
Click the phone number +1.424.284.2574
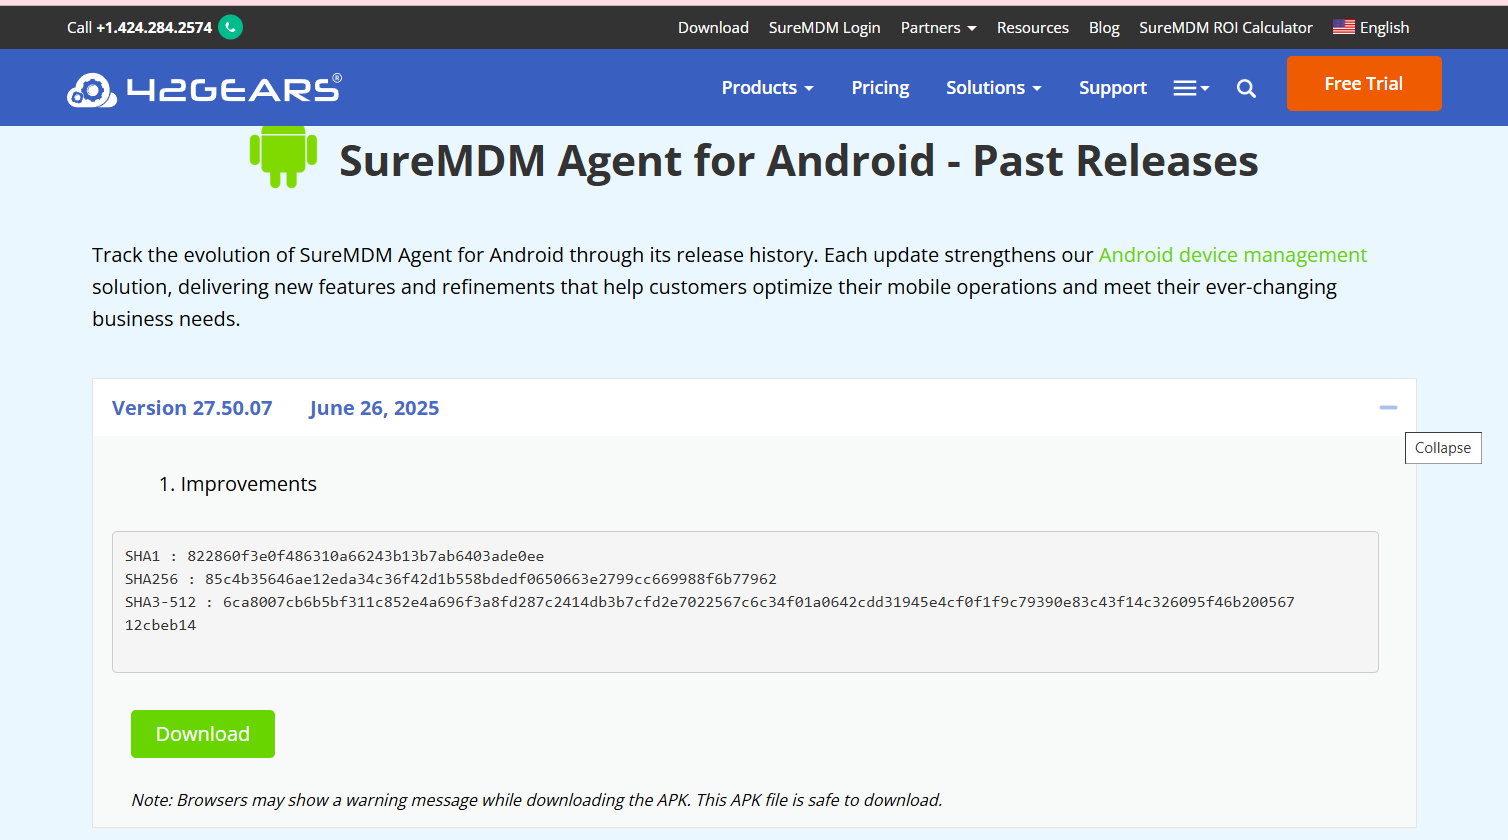[x=154, y=28]
